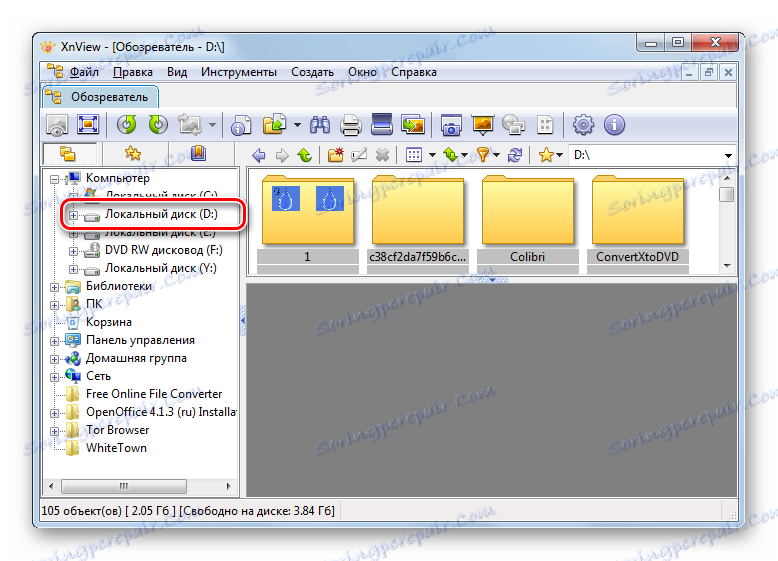
Task: Open the Окно menu
Action: 362,72
